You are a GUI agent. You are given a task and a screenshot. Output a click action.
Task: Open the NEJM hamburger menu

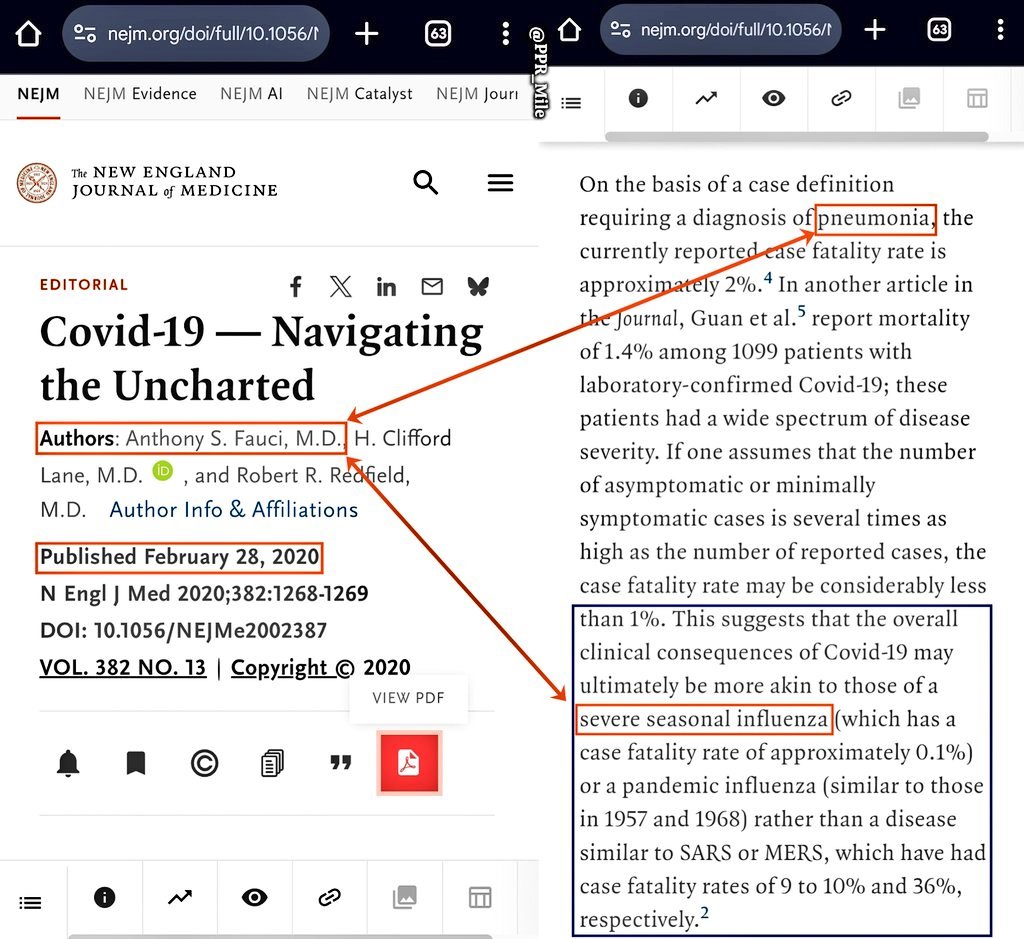pos(500,182)
